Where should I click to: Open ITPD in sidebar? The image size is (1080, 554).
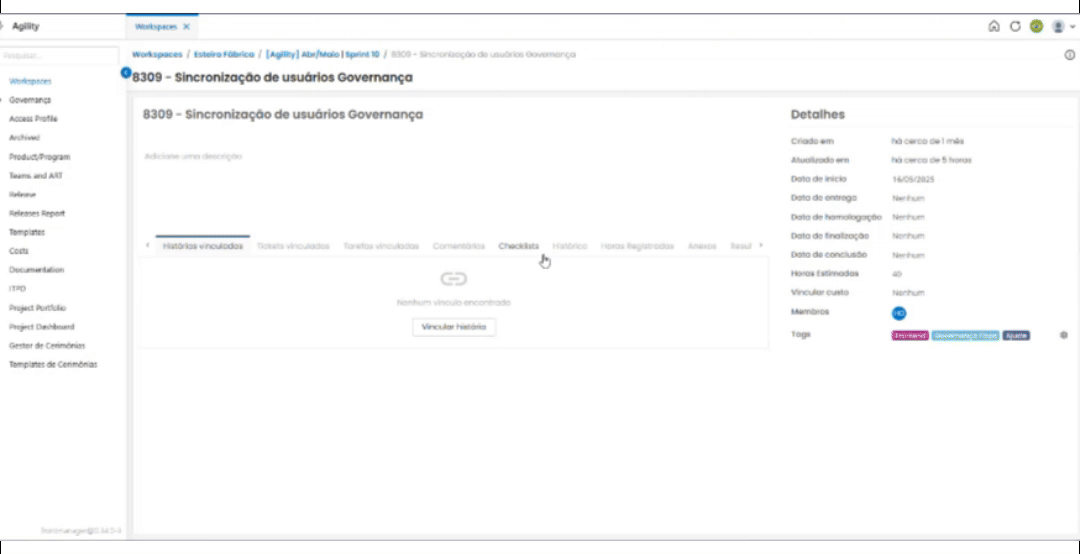(17, 289)
